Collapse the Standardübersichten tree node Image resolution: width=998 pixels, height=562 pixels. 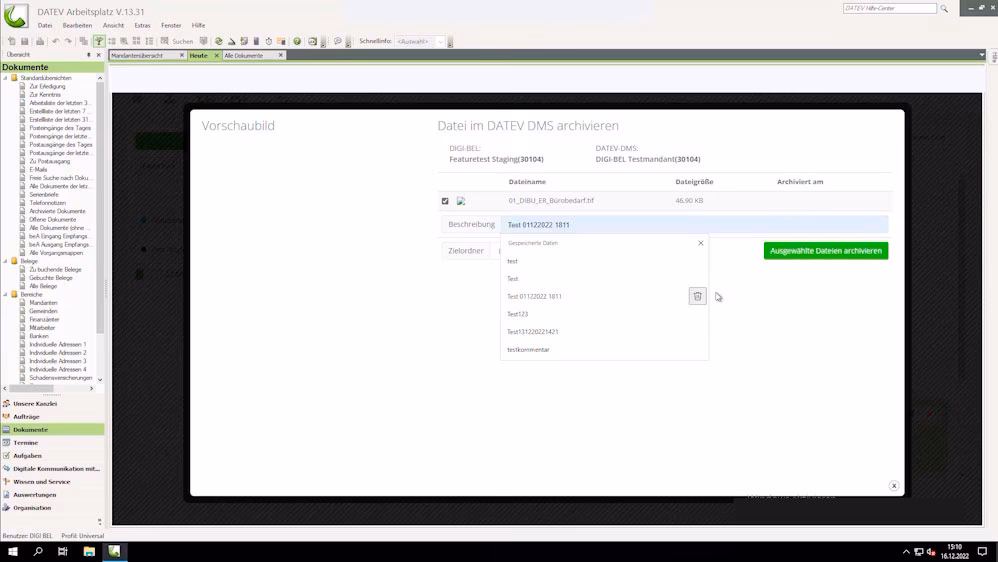click(6, 78)
